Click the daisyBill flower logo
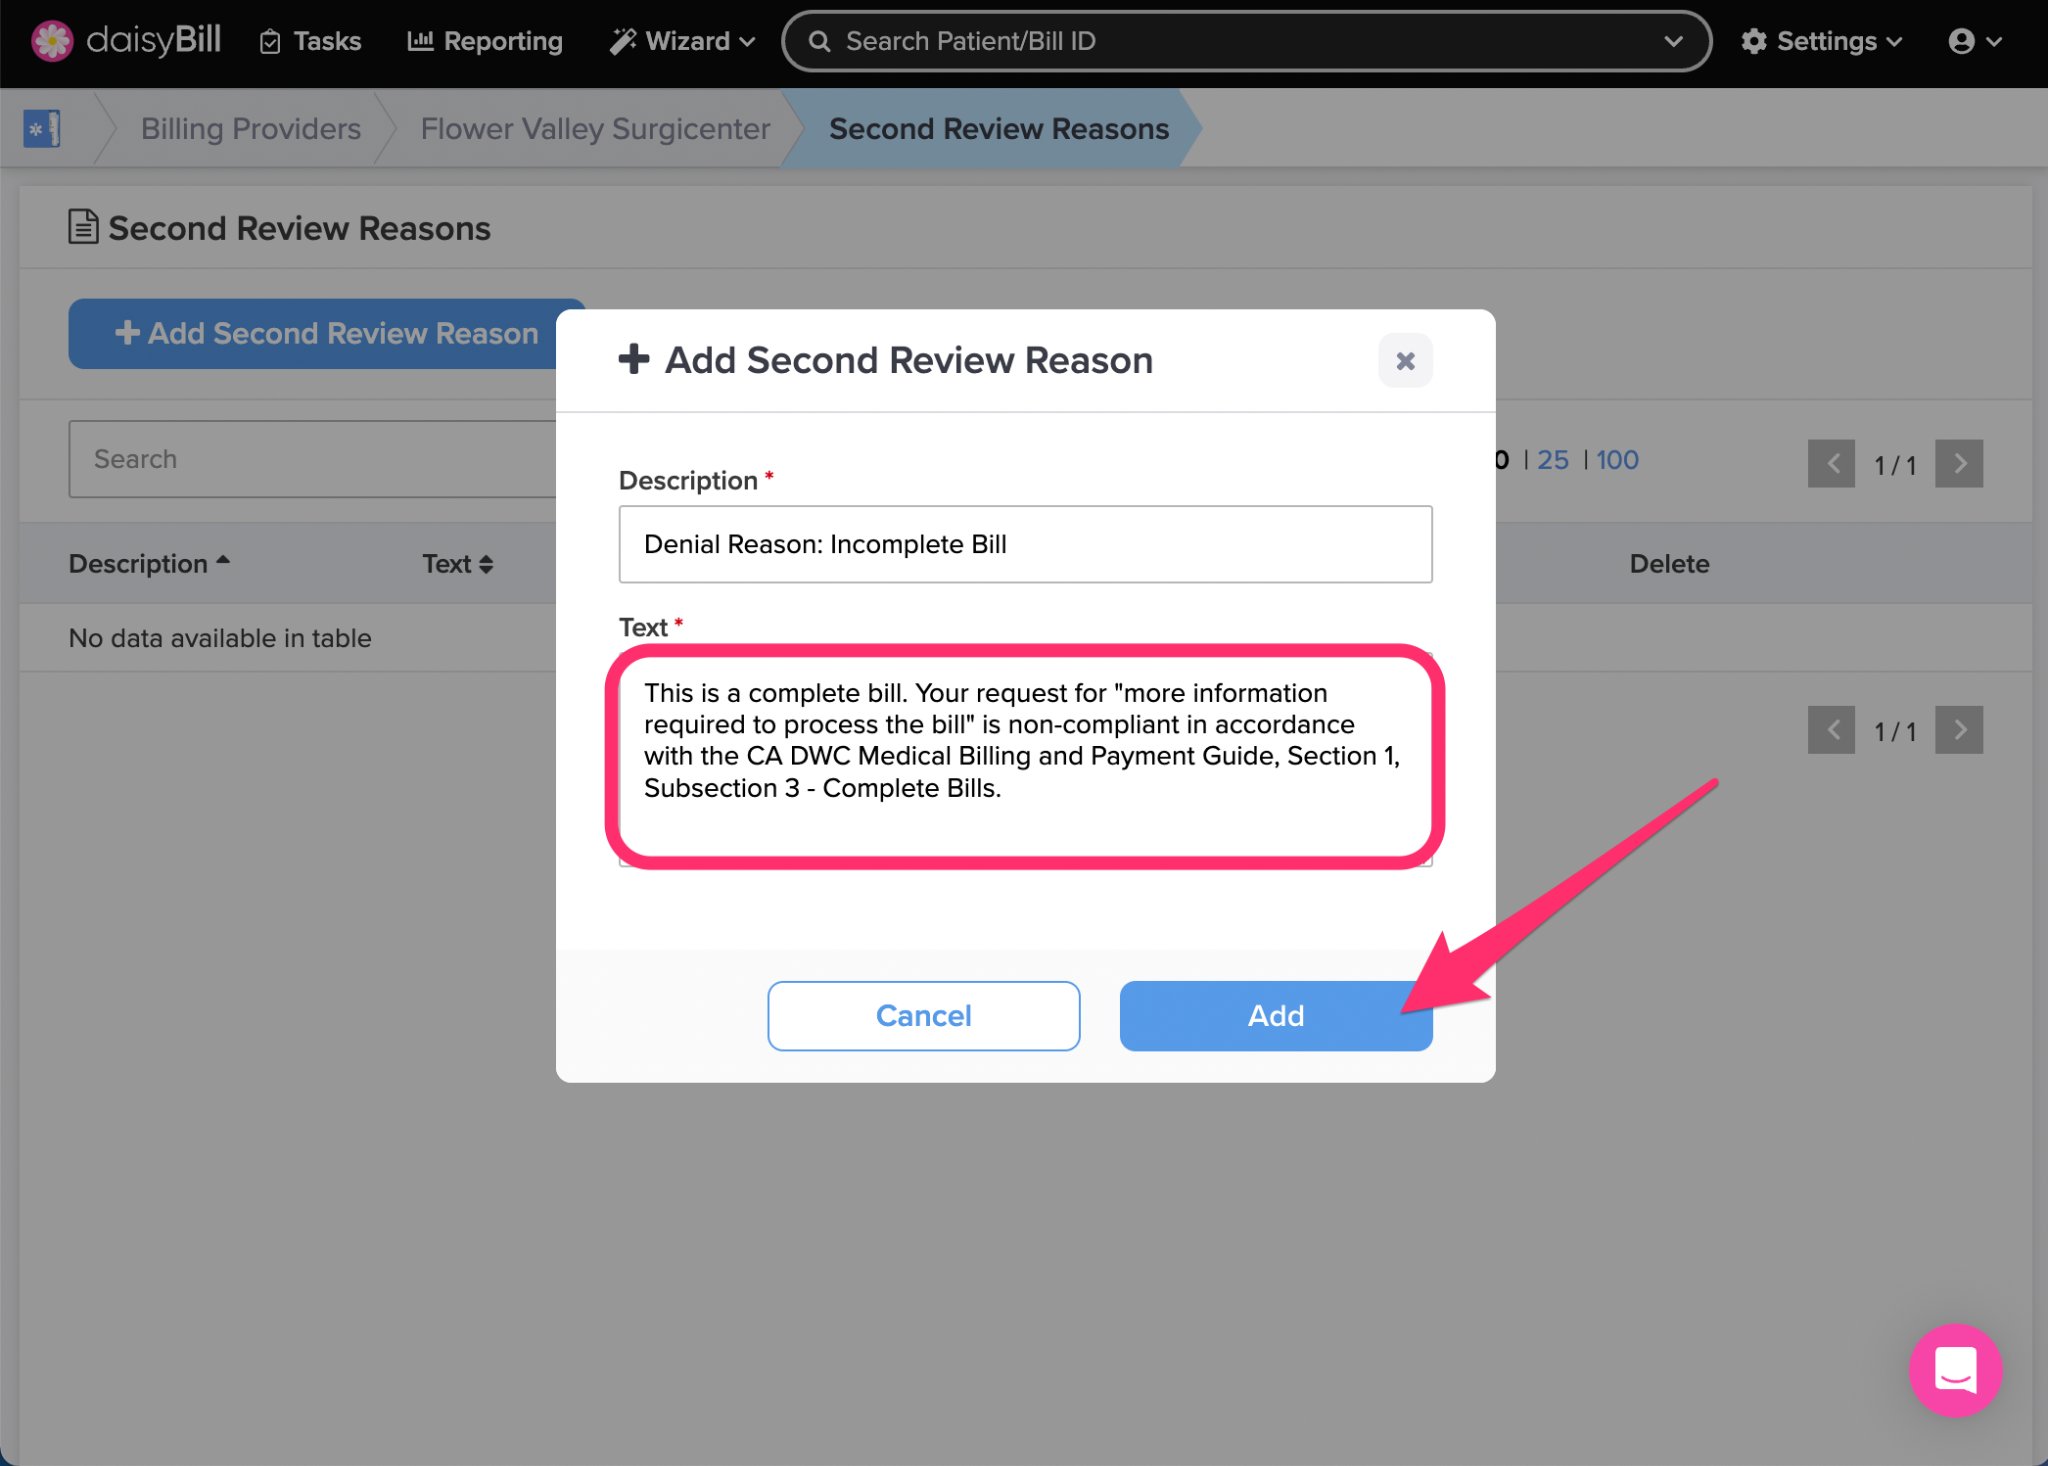The image size is (2048, 1466). [52, 41]
